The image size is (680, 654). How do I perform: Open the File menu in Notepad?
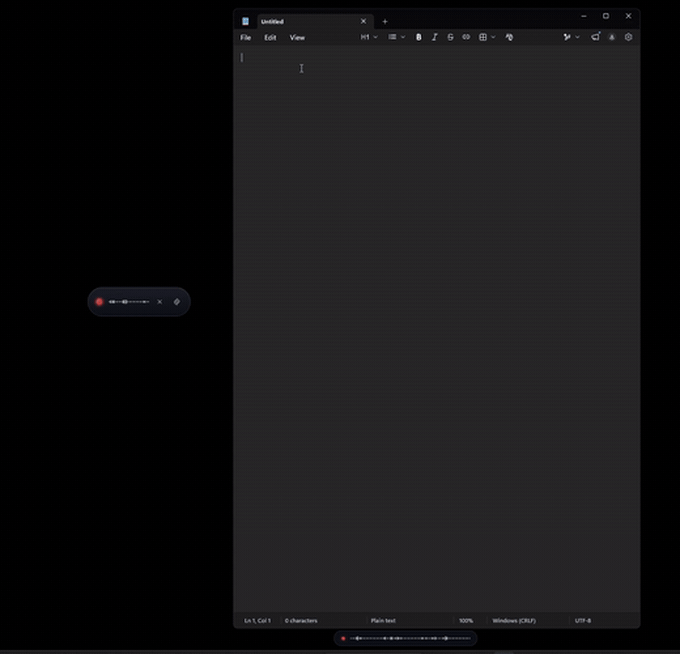point(245,37)
